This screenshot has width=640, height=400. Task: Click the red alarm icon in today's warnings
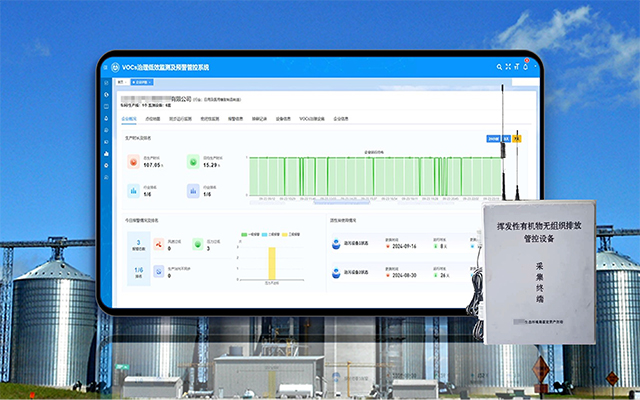(158, 244)
